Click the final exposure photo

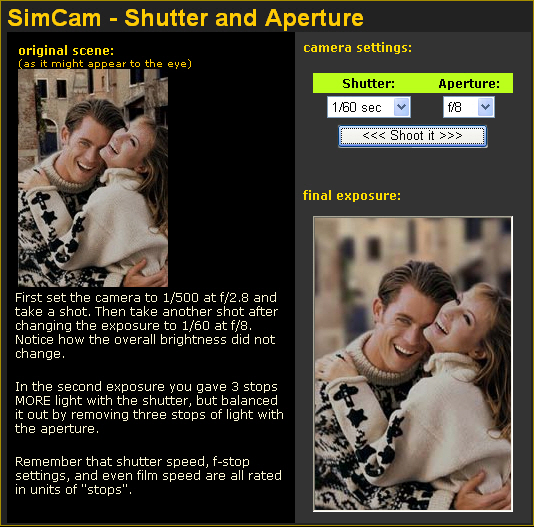pyautogui.click(x=413, y=364)
